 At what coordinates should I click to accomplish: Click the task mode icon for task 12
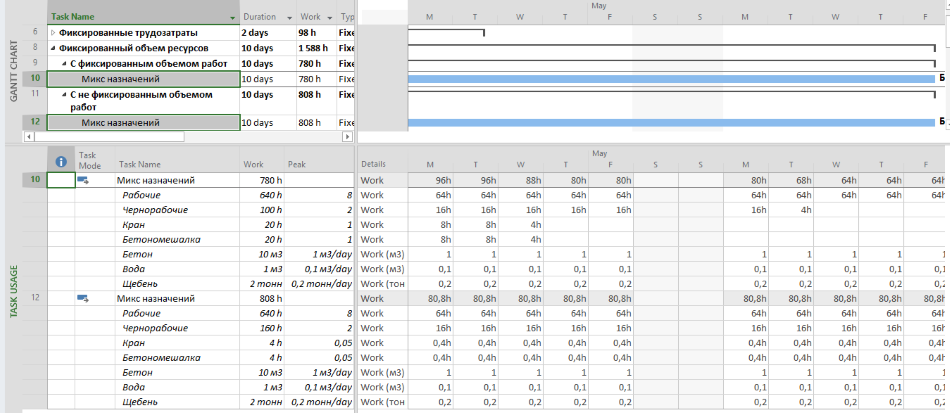pos(82,298)
